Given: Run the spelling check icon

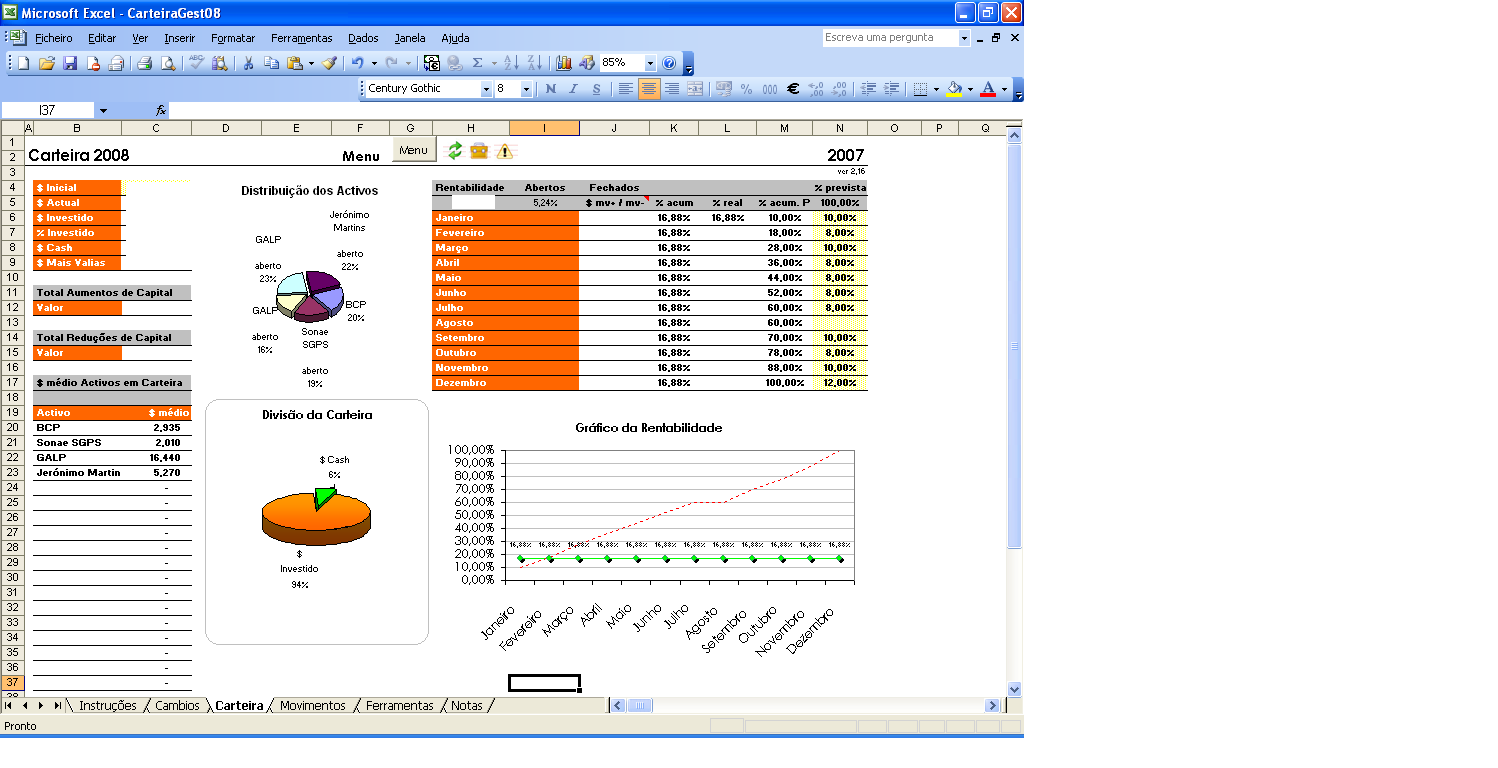Looking at the screenshot, I should (196, 63).
